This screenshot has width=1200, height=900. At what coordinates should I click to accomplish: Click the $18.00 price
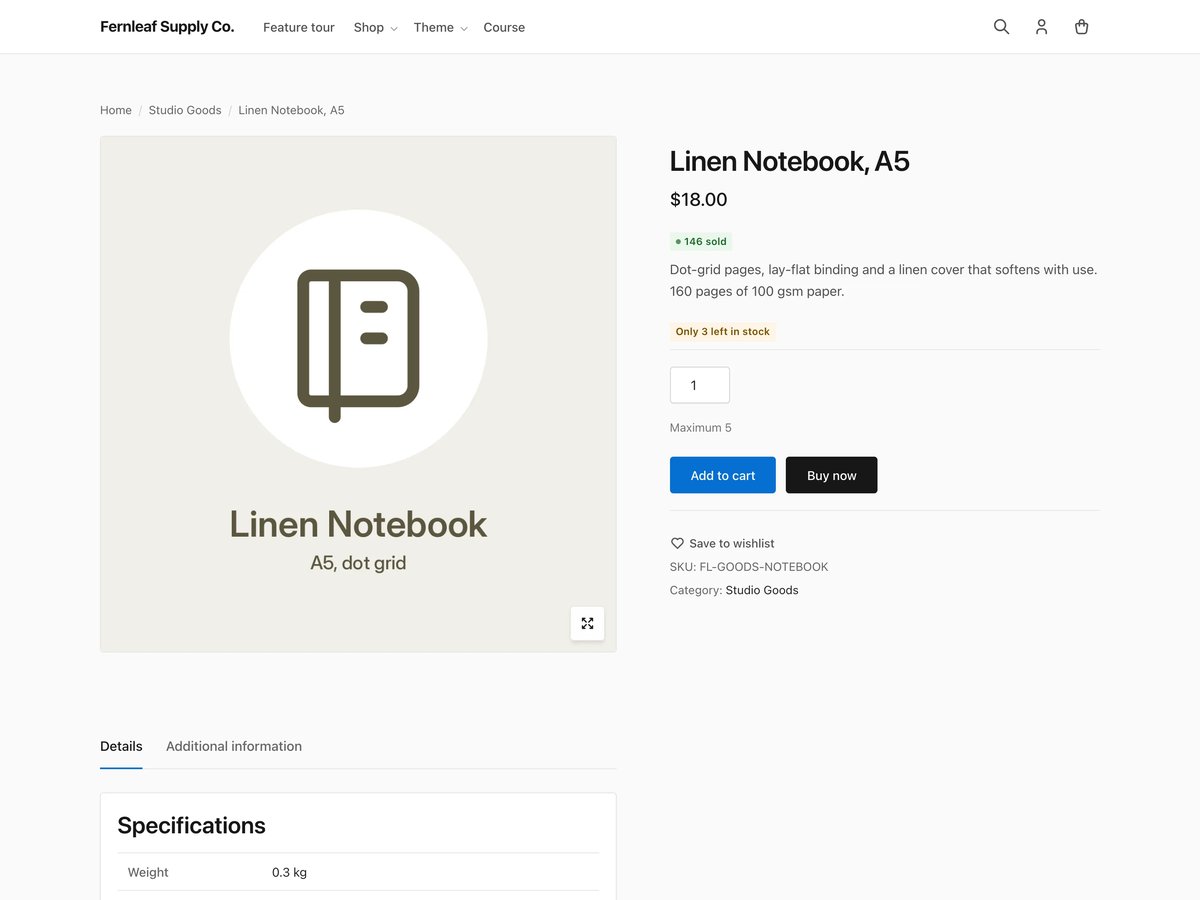point(699,199)
